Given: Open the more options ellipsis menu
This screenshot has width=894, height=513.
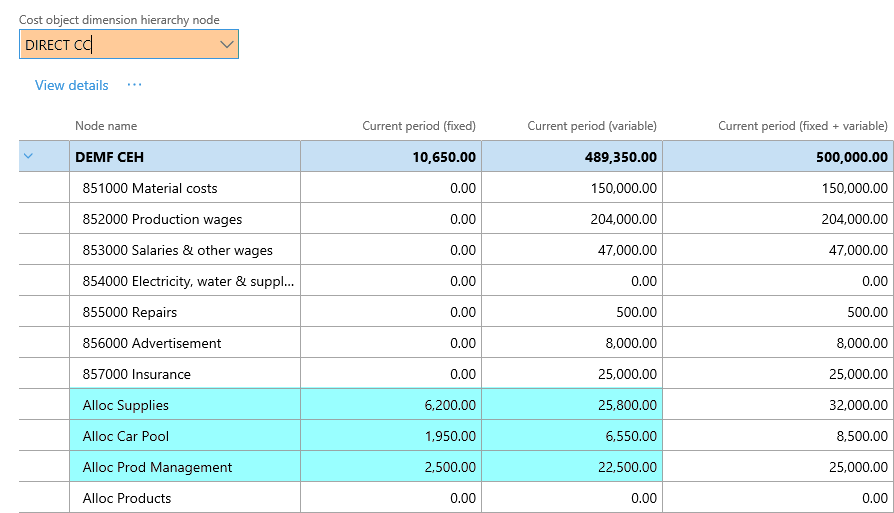Looking at the screenshot, I should coord(134,85).
